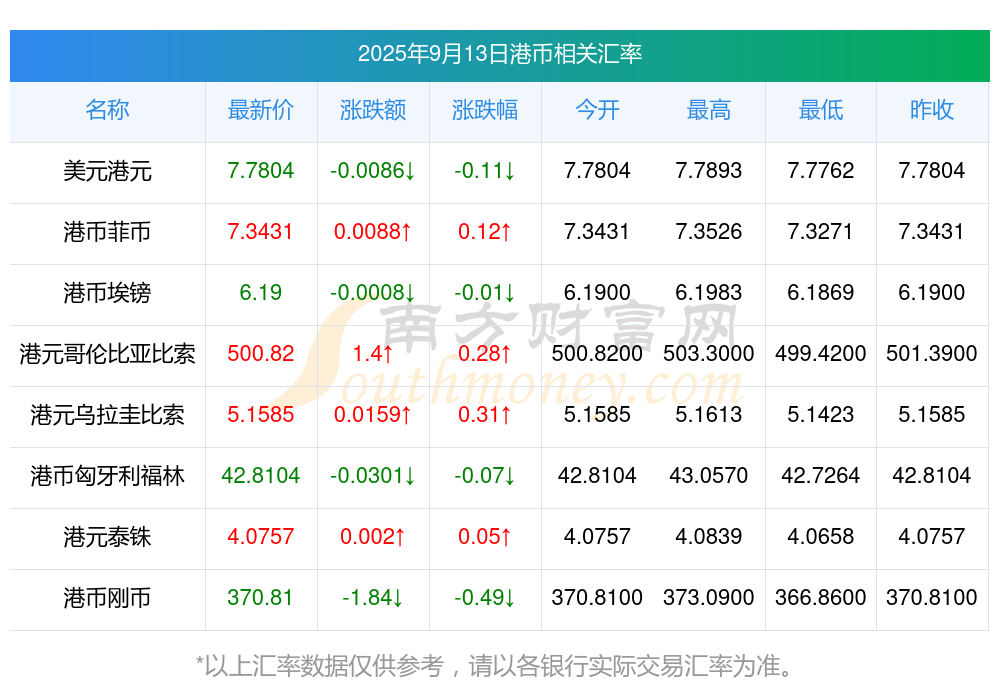Click green latest price 370.81
The width and height of the screenshot is (1000, 698).
pyautogui.click(x=260, y=597)
